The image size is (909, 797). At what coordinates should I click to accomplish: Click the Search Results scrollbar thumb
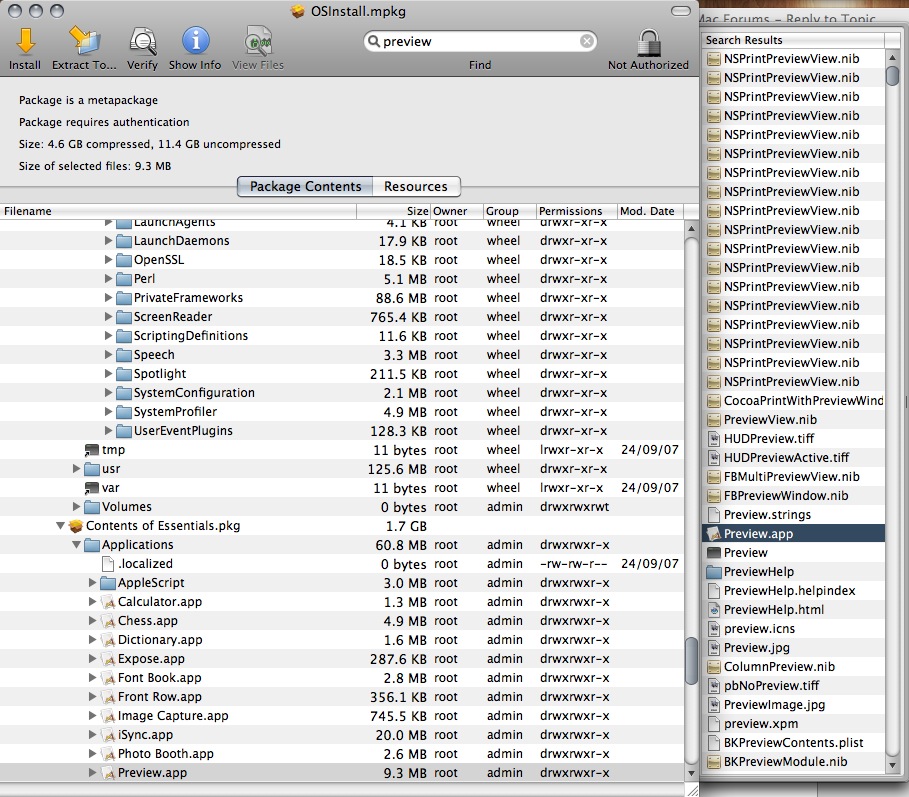click(x=892, y=77)
